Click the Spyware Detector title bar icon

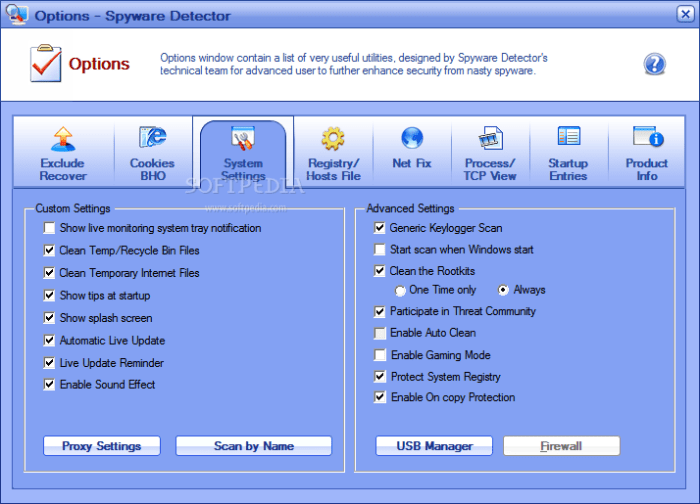[17, 14]
